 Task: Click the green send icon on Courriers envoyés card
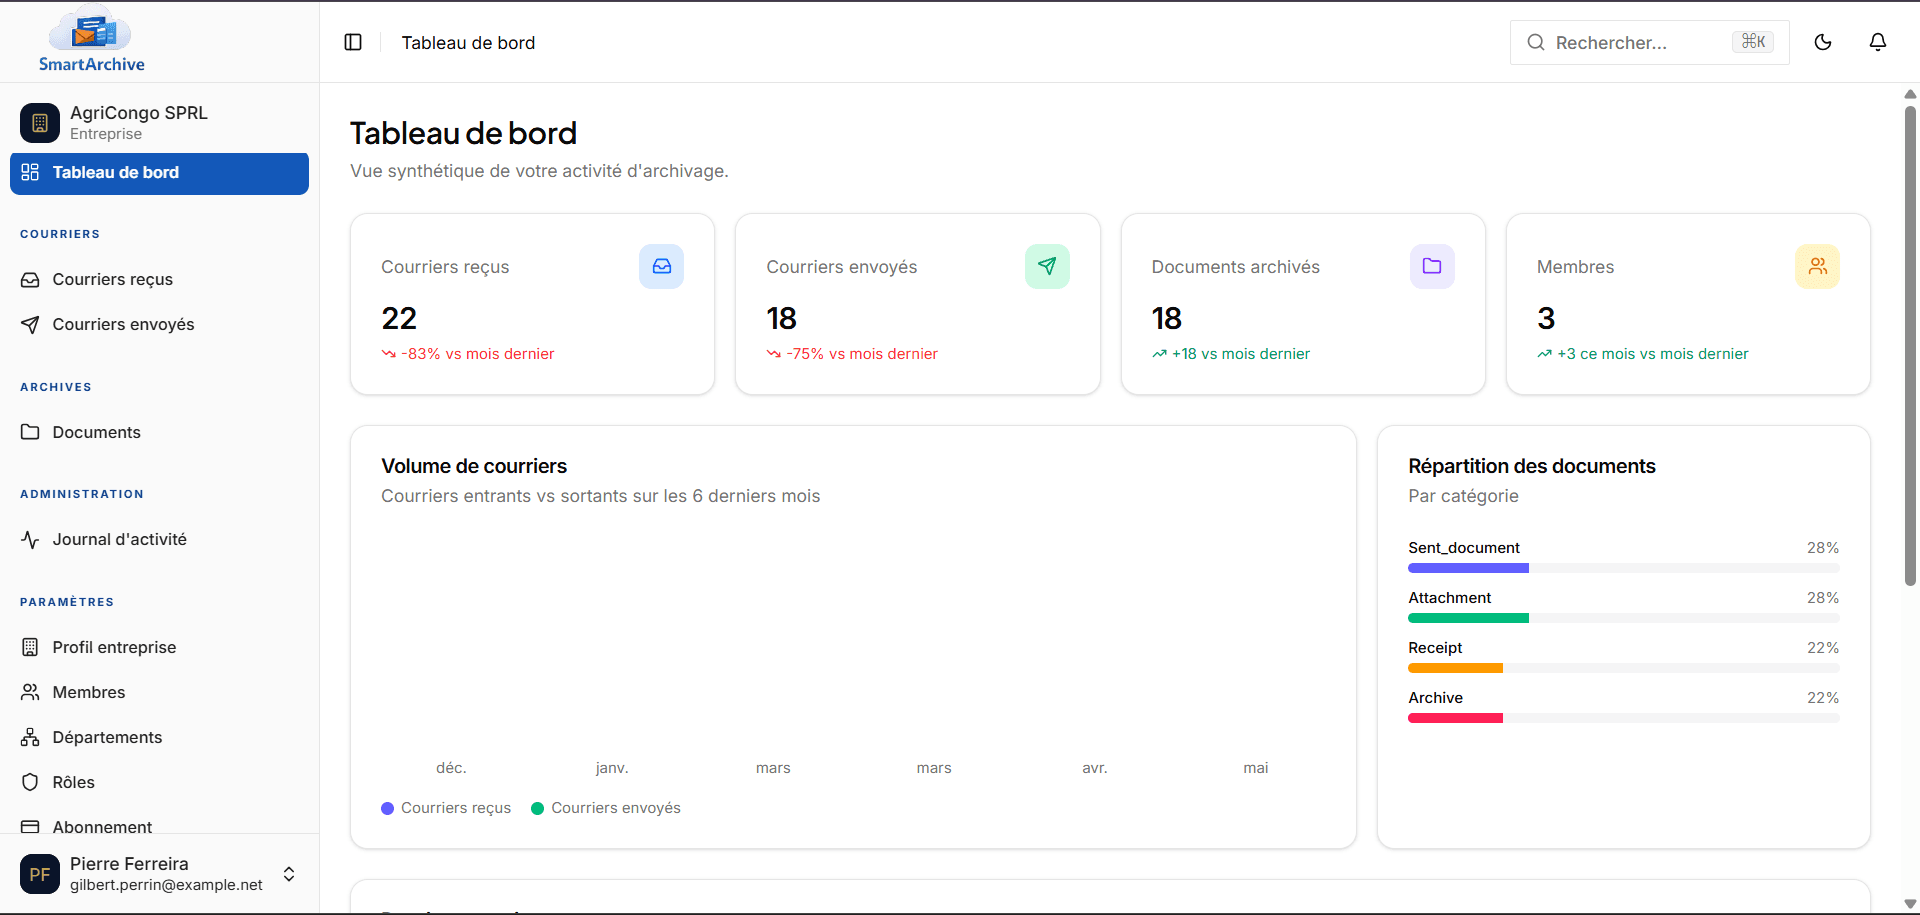pyautogui.click(x=1047, y=266)
